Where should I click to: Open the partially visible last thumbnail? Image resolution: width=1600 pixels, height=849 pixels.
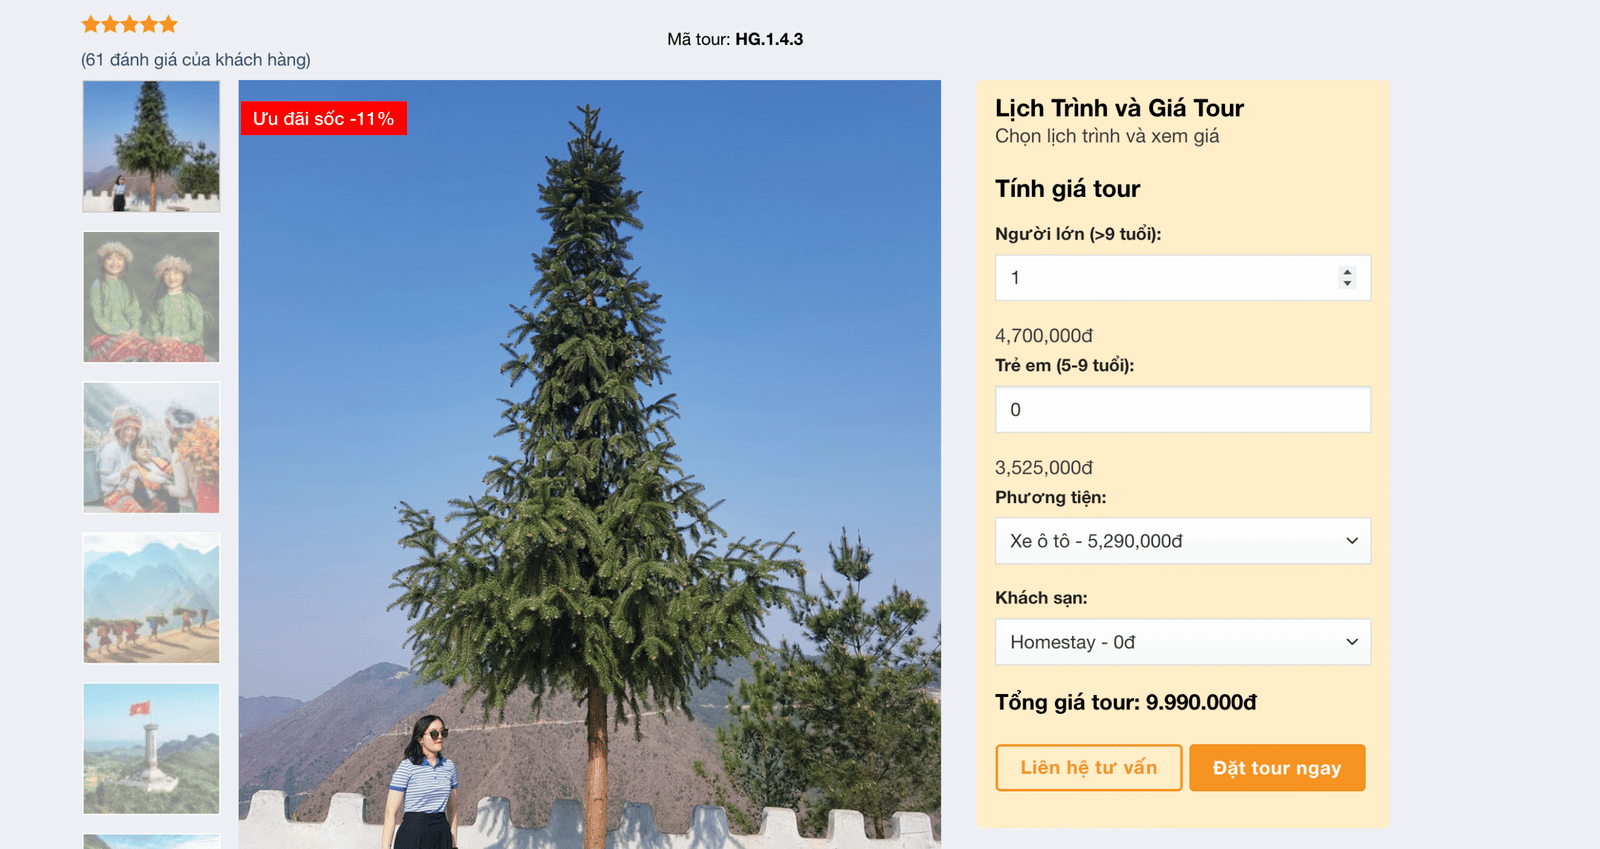coord(151,842)
